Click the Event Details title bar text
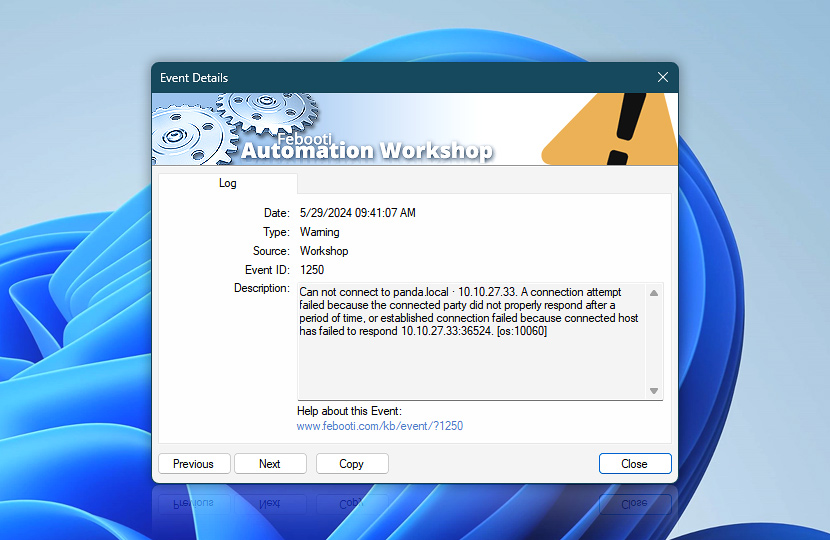 [194, 78]
